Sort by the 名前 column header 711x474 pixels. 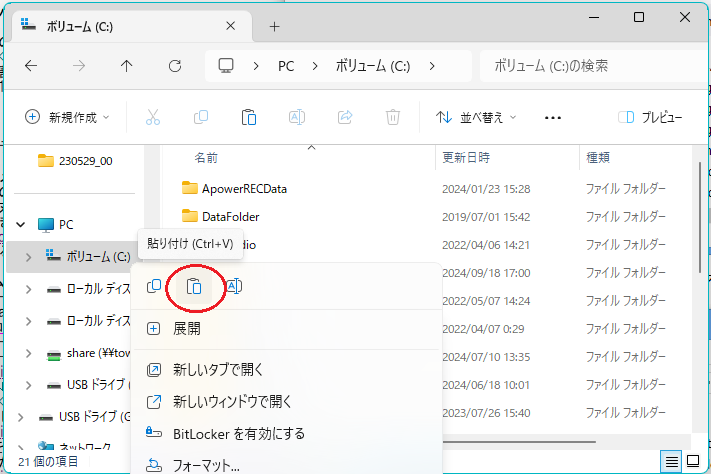pyautogui.click(x=206, y=158)
